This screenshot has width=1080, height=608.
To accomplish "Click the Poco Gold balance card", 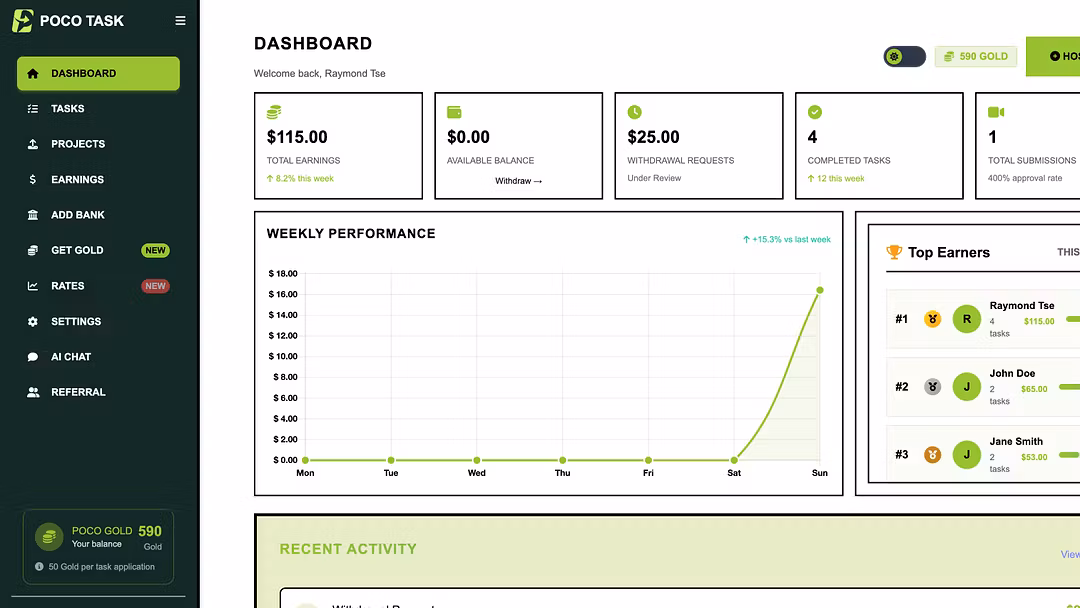I will [x=98, y=546].
